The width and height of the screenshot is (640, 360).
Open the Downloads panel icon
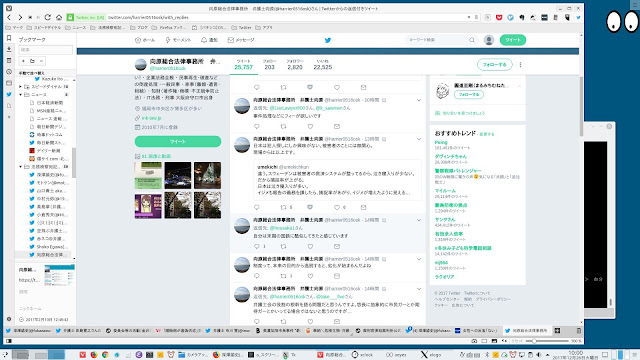pos(9,49)
